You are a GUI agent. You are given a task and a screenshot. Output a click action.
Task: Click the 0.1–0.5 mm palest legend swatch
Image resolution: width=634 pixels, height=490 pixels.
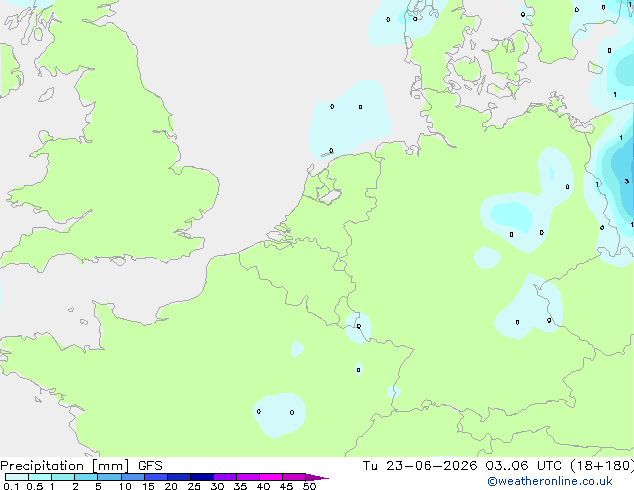tap(17, 477)
